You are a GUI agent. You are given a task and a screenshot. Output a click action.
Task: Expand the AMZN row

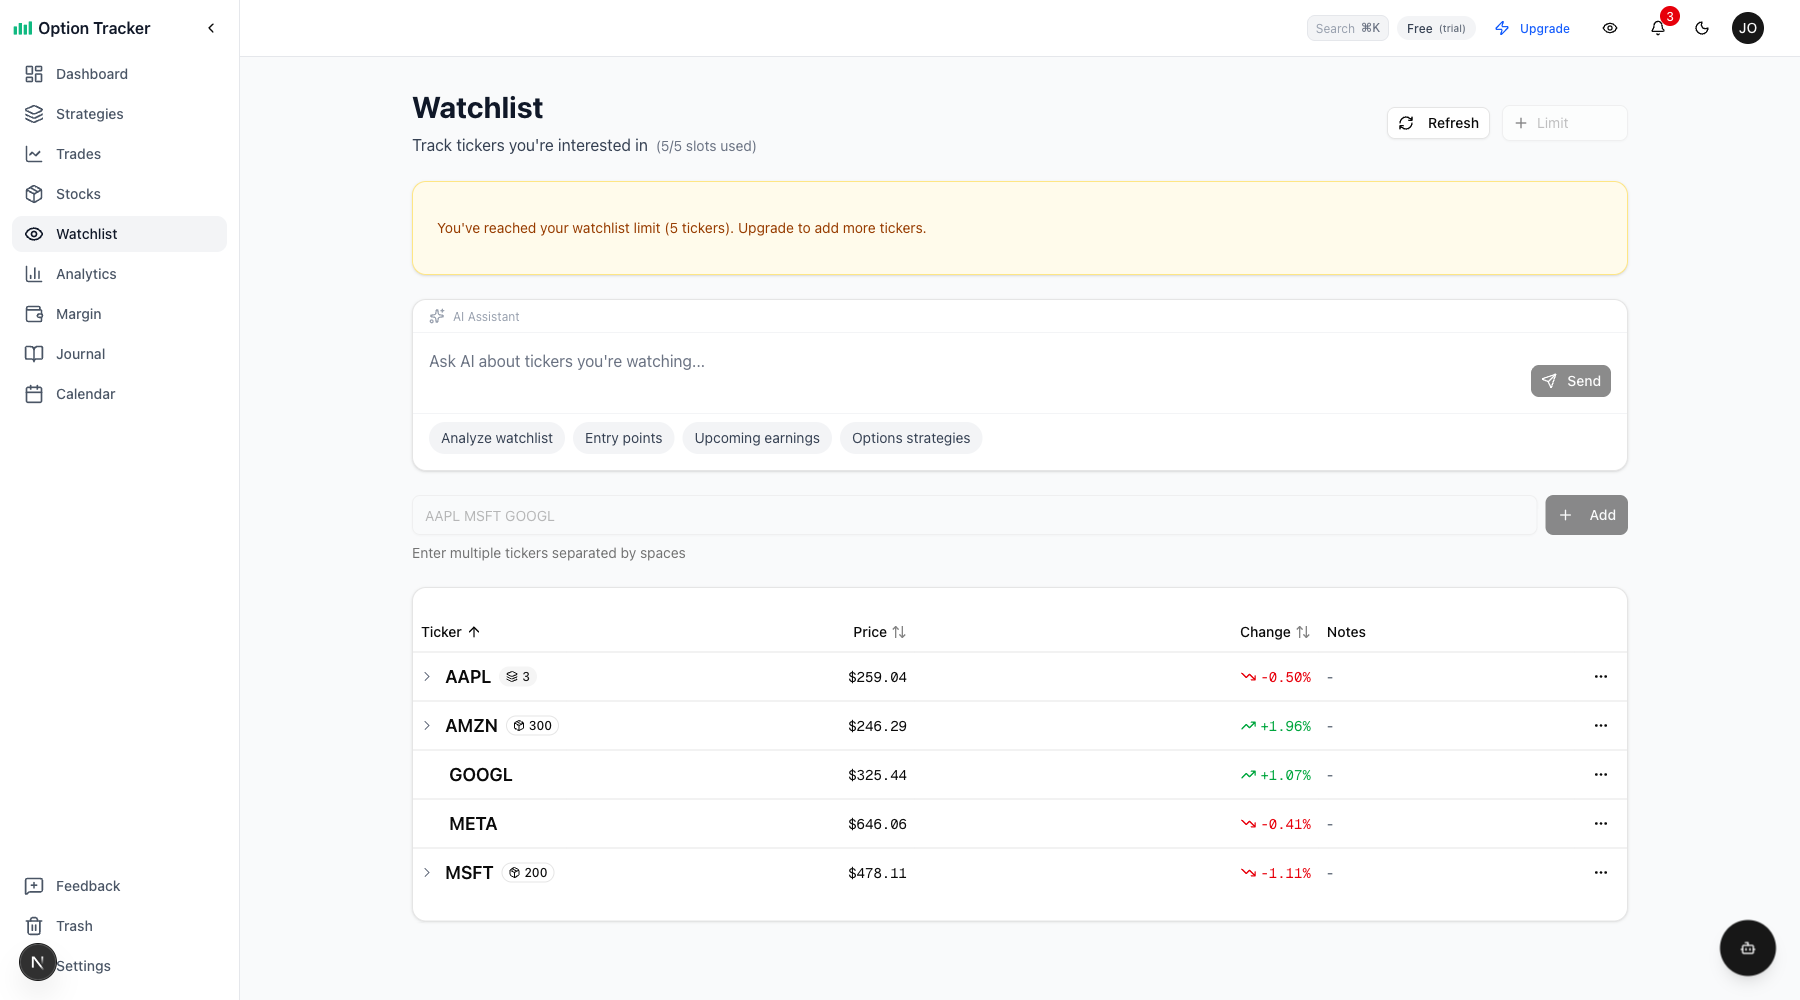click(427, 726)
